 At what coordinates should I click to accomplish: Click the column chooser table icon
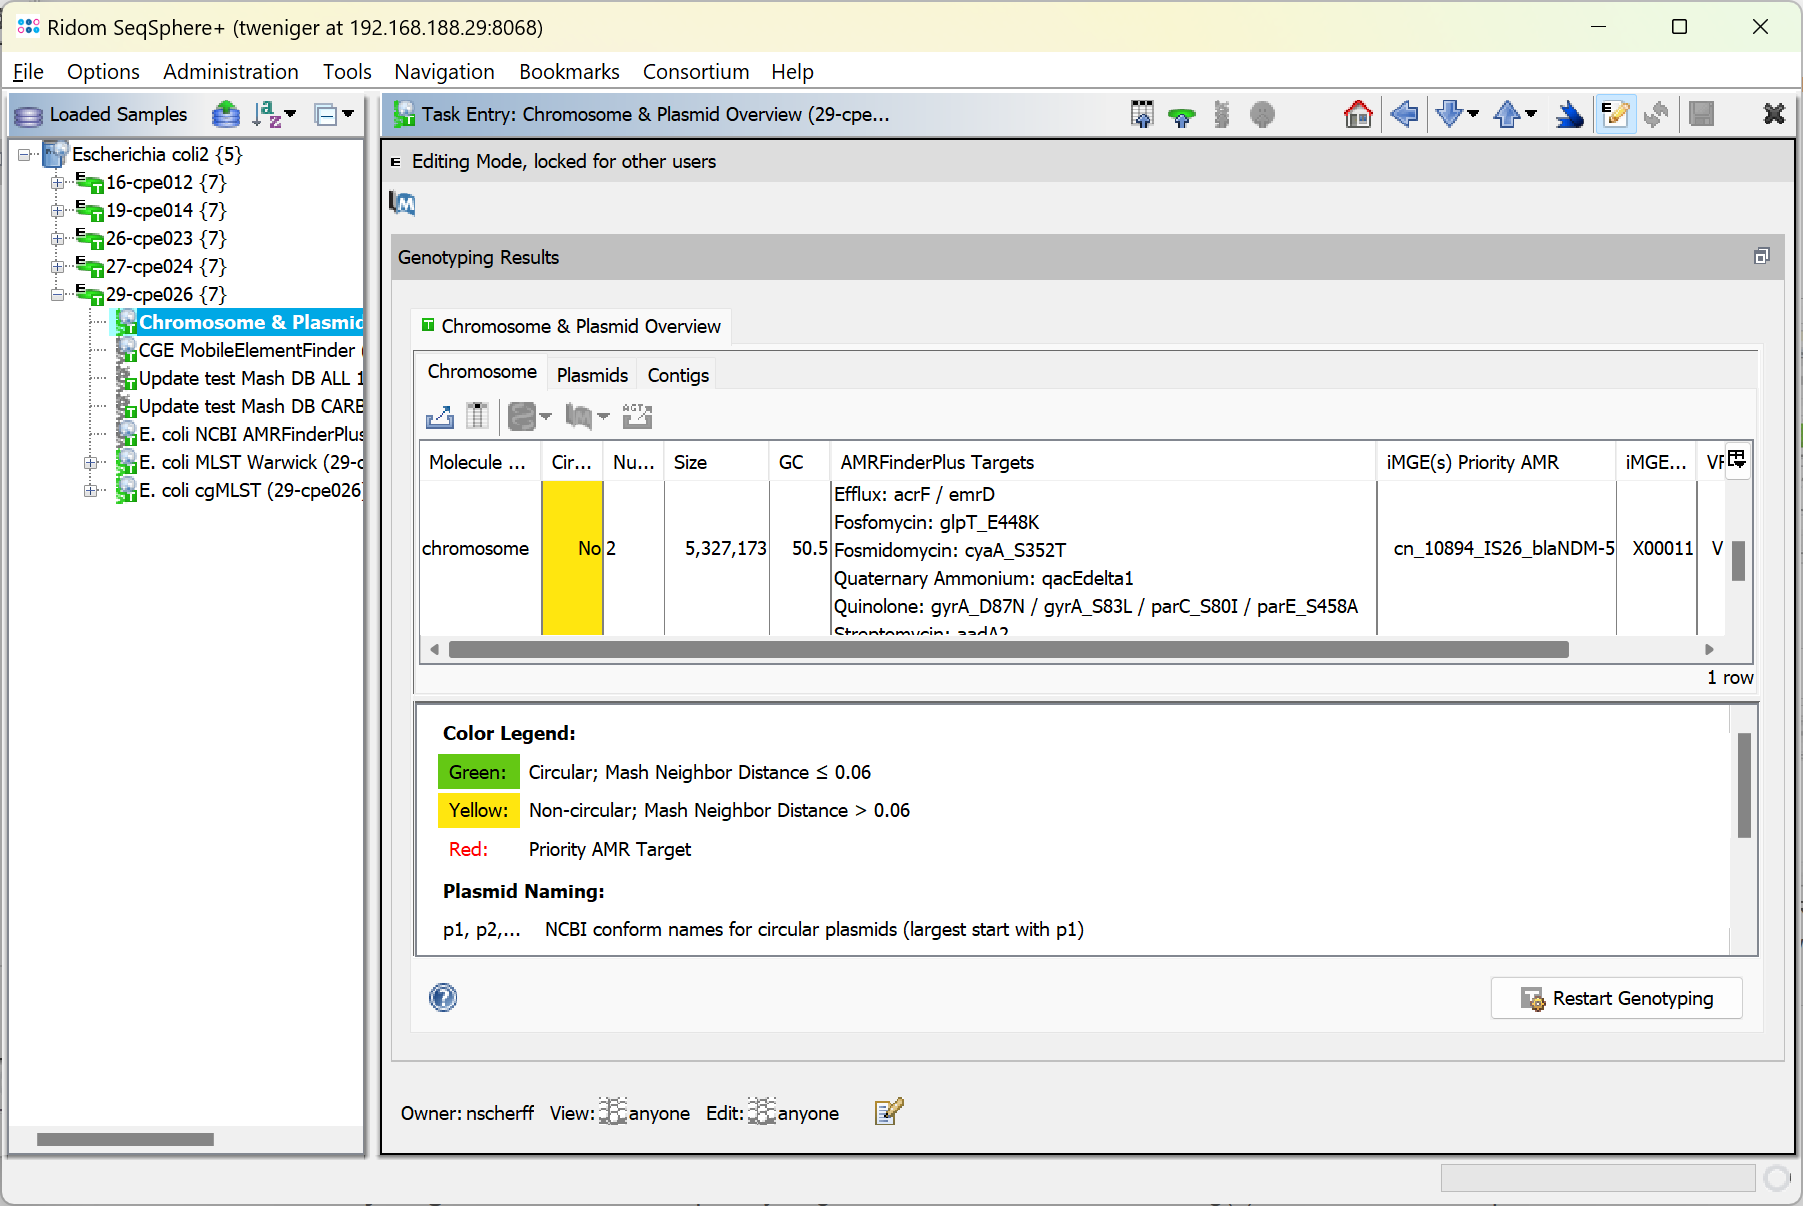tap(1737, 460)
